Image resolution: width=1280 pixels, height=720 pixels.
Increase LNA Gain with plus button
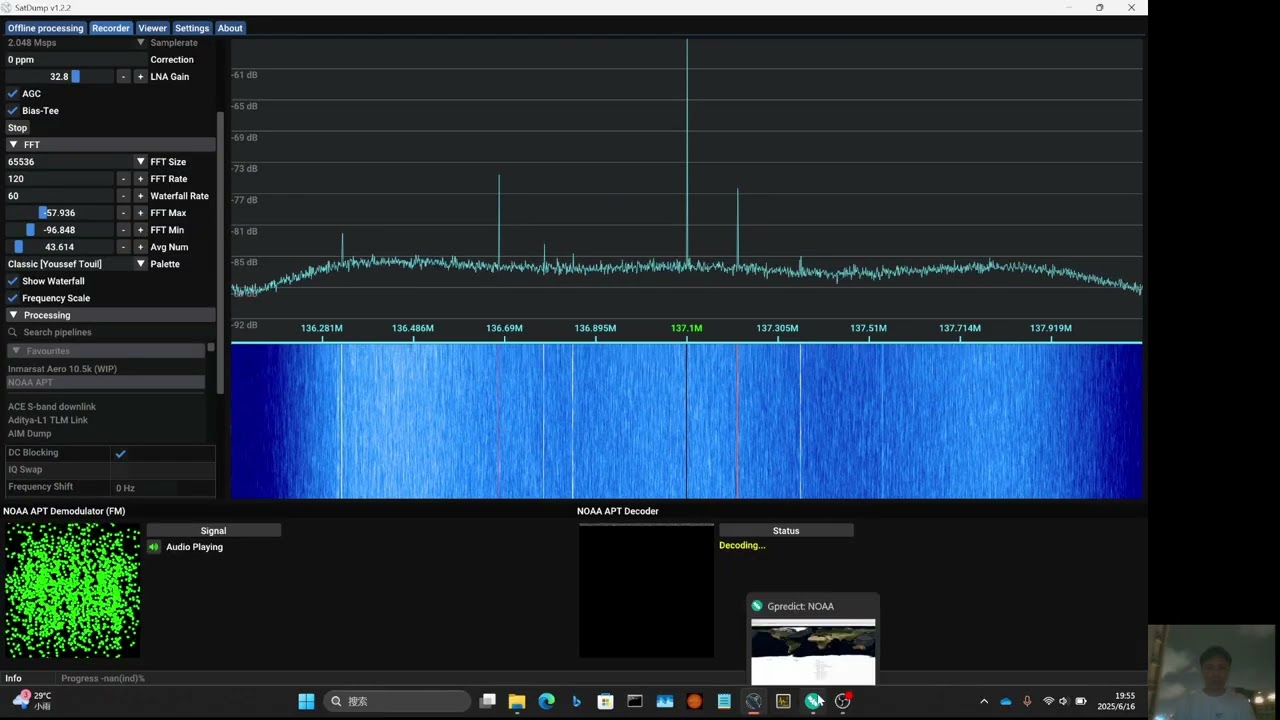141,77
